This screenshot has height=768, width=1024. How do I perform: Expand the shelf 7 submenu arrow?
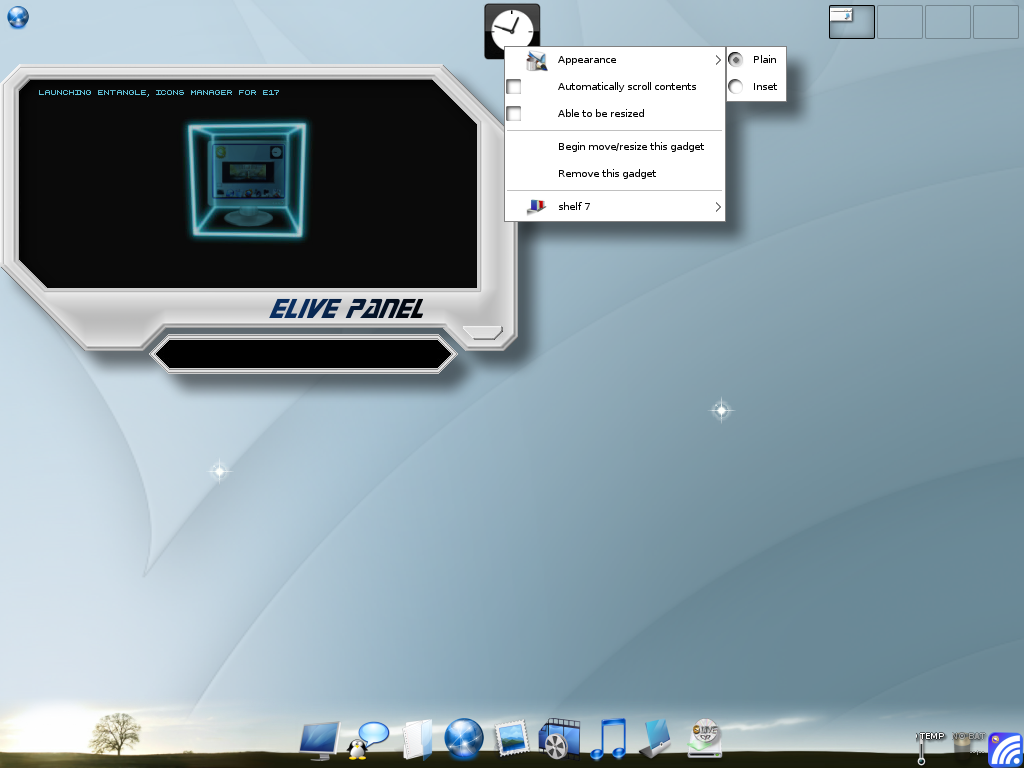click(x=718, y=207)
